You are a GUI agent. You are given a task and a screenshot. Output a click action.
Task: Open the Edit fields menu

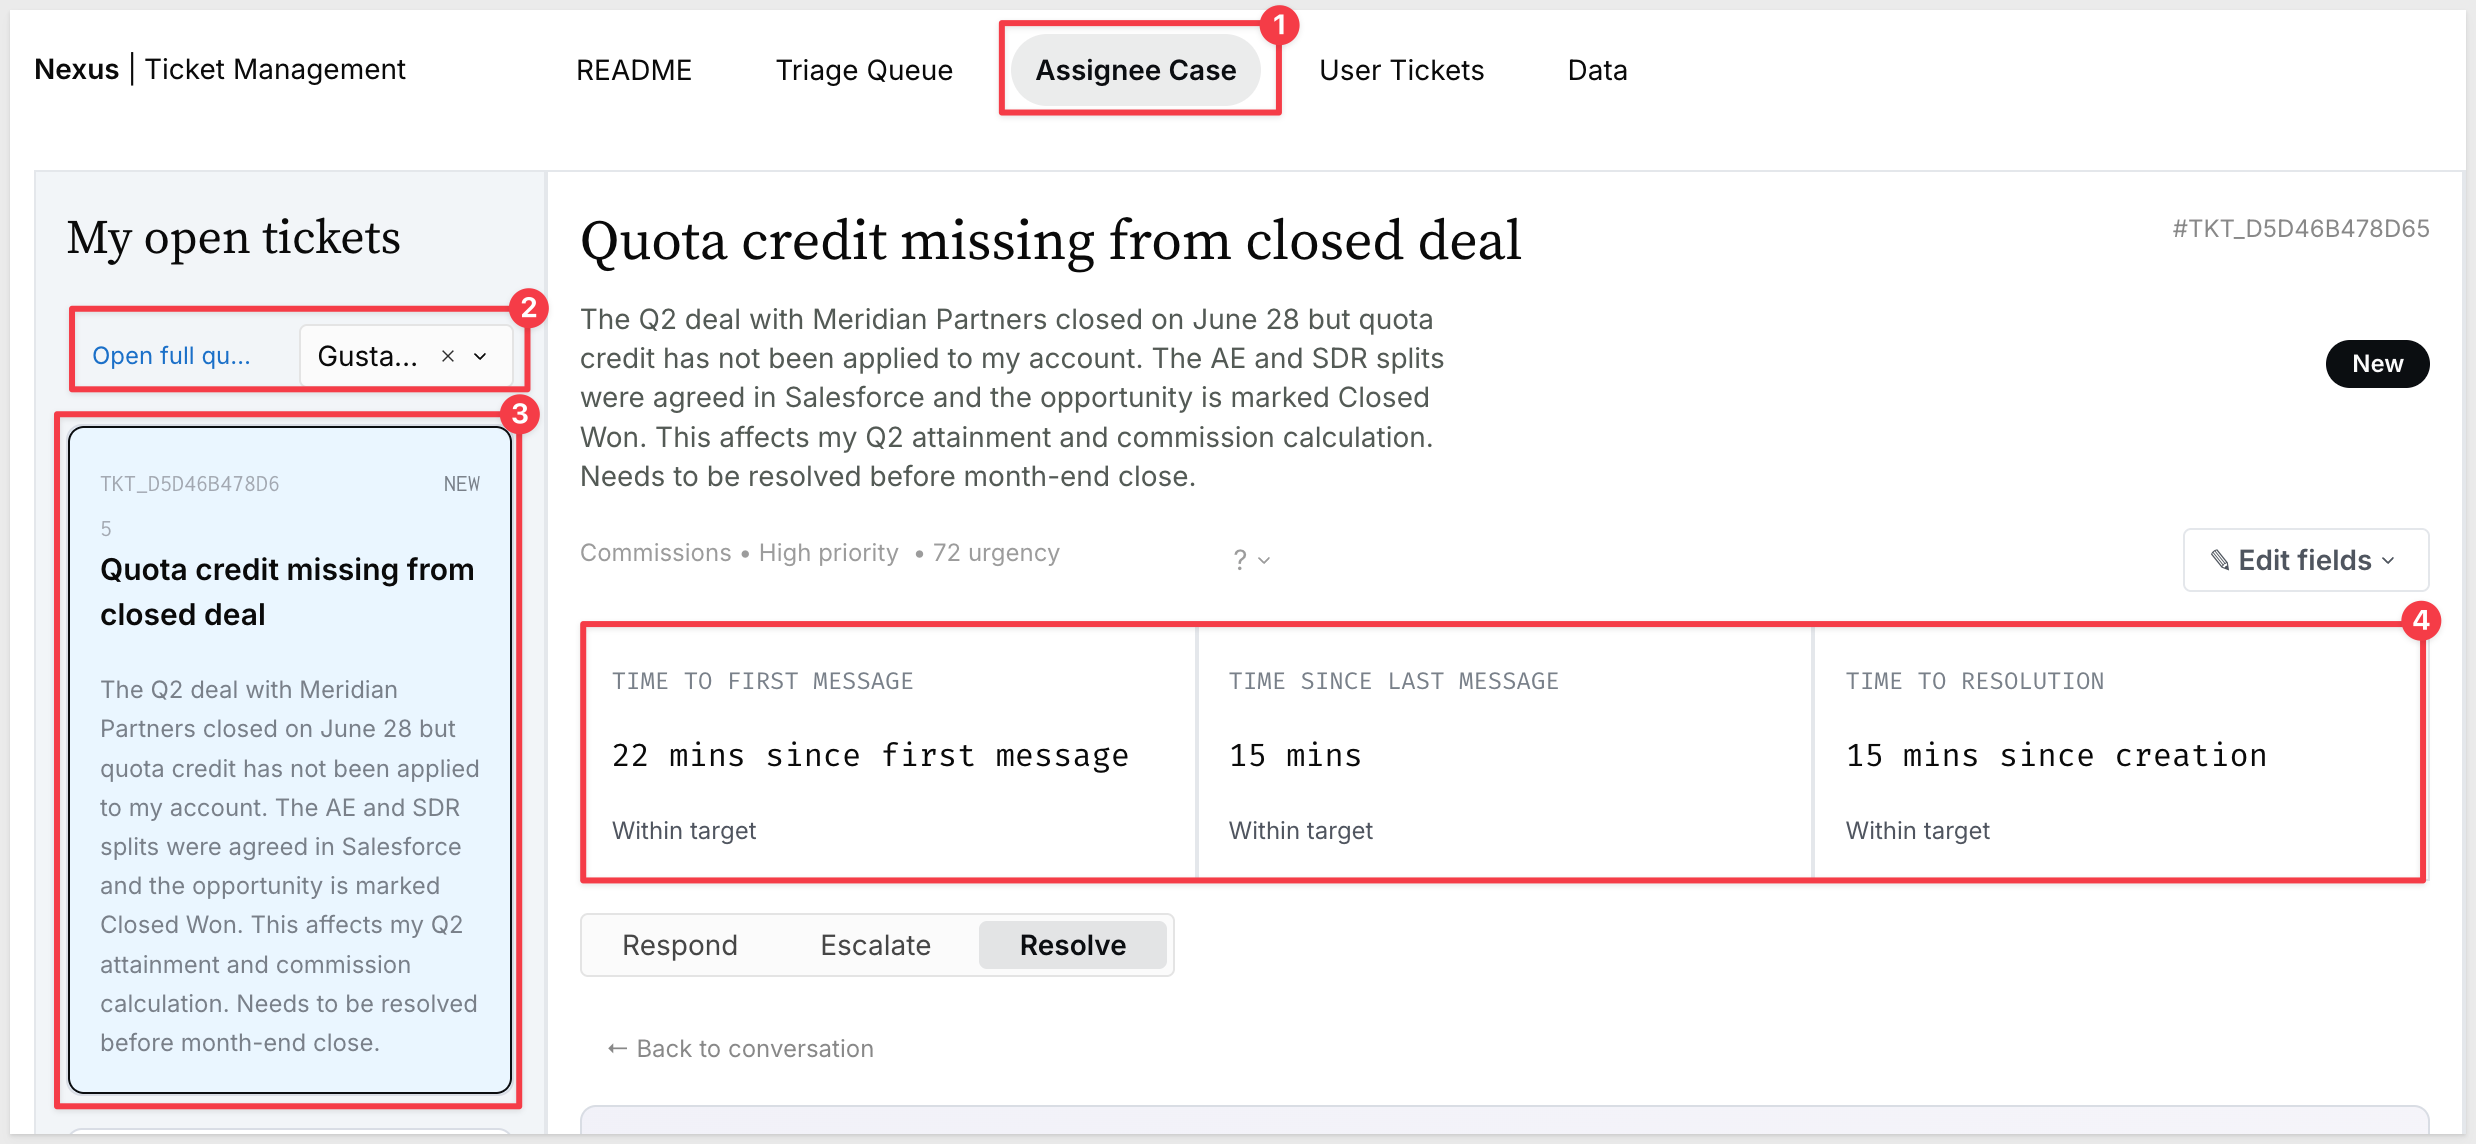coord(2305,560)
